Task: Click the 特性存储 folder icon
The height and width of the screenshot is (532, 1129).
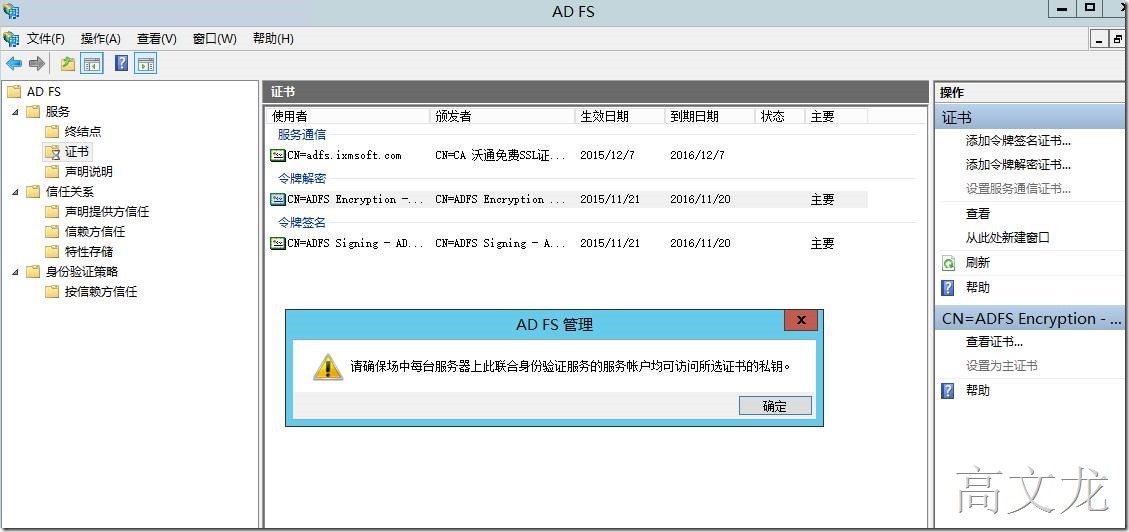Action: 52,251
